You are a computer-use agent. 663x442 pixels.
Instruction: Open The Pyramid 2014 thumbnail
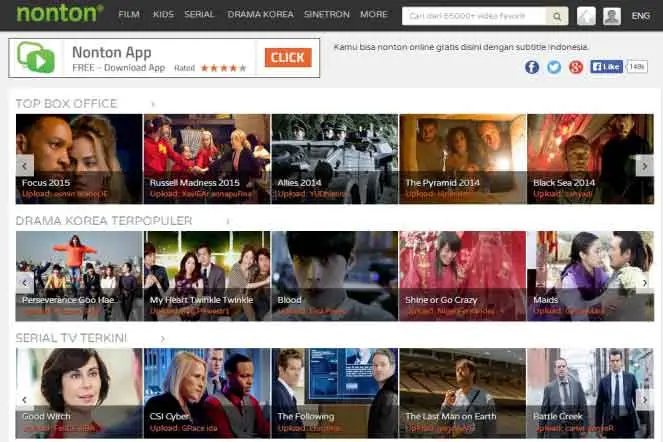pos(463,159)
